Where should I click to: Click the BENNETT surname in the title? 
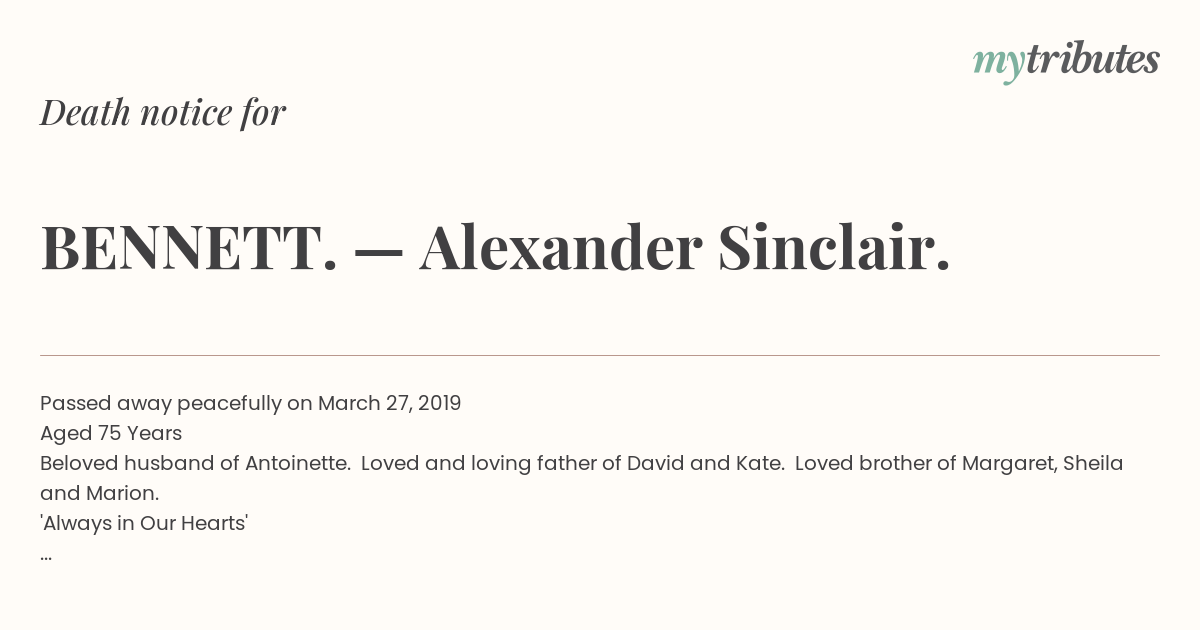tap(189, 247)
